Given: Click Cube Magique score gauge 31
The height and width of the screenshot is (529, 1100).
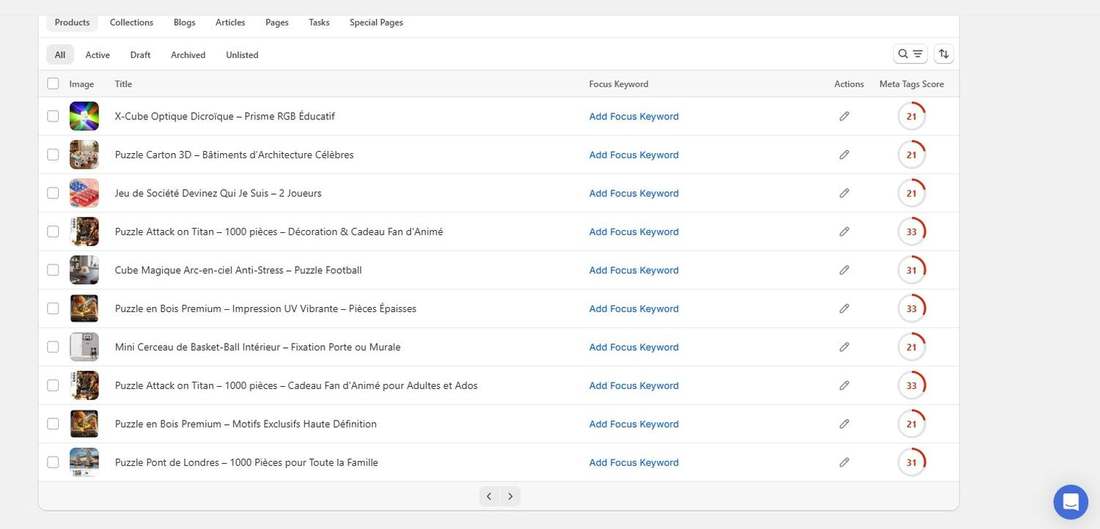Looking at the screenshot, I should pyautogui.click(x=911, y=270).
